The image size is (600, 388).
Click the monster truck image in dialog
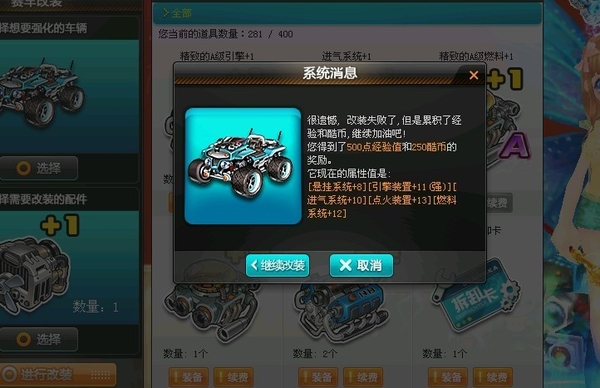(243, 166)
